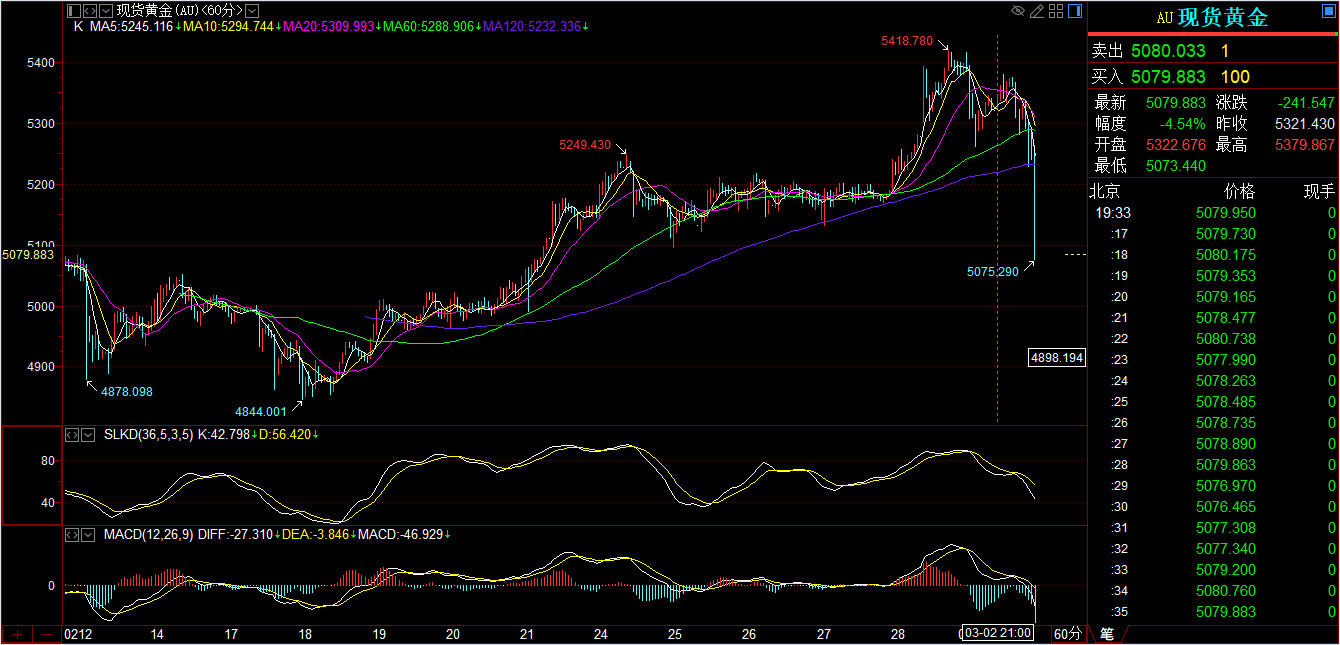Select the 笔 tab below tick list
The image size is (1340, 645).
pyautogui.click(x=1107, y=634)
